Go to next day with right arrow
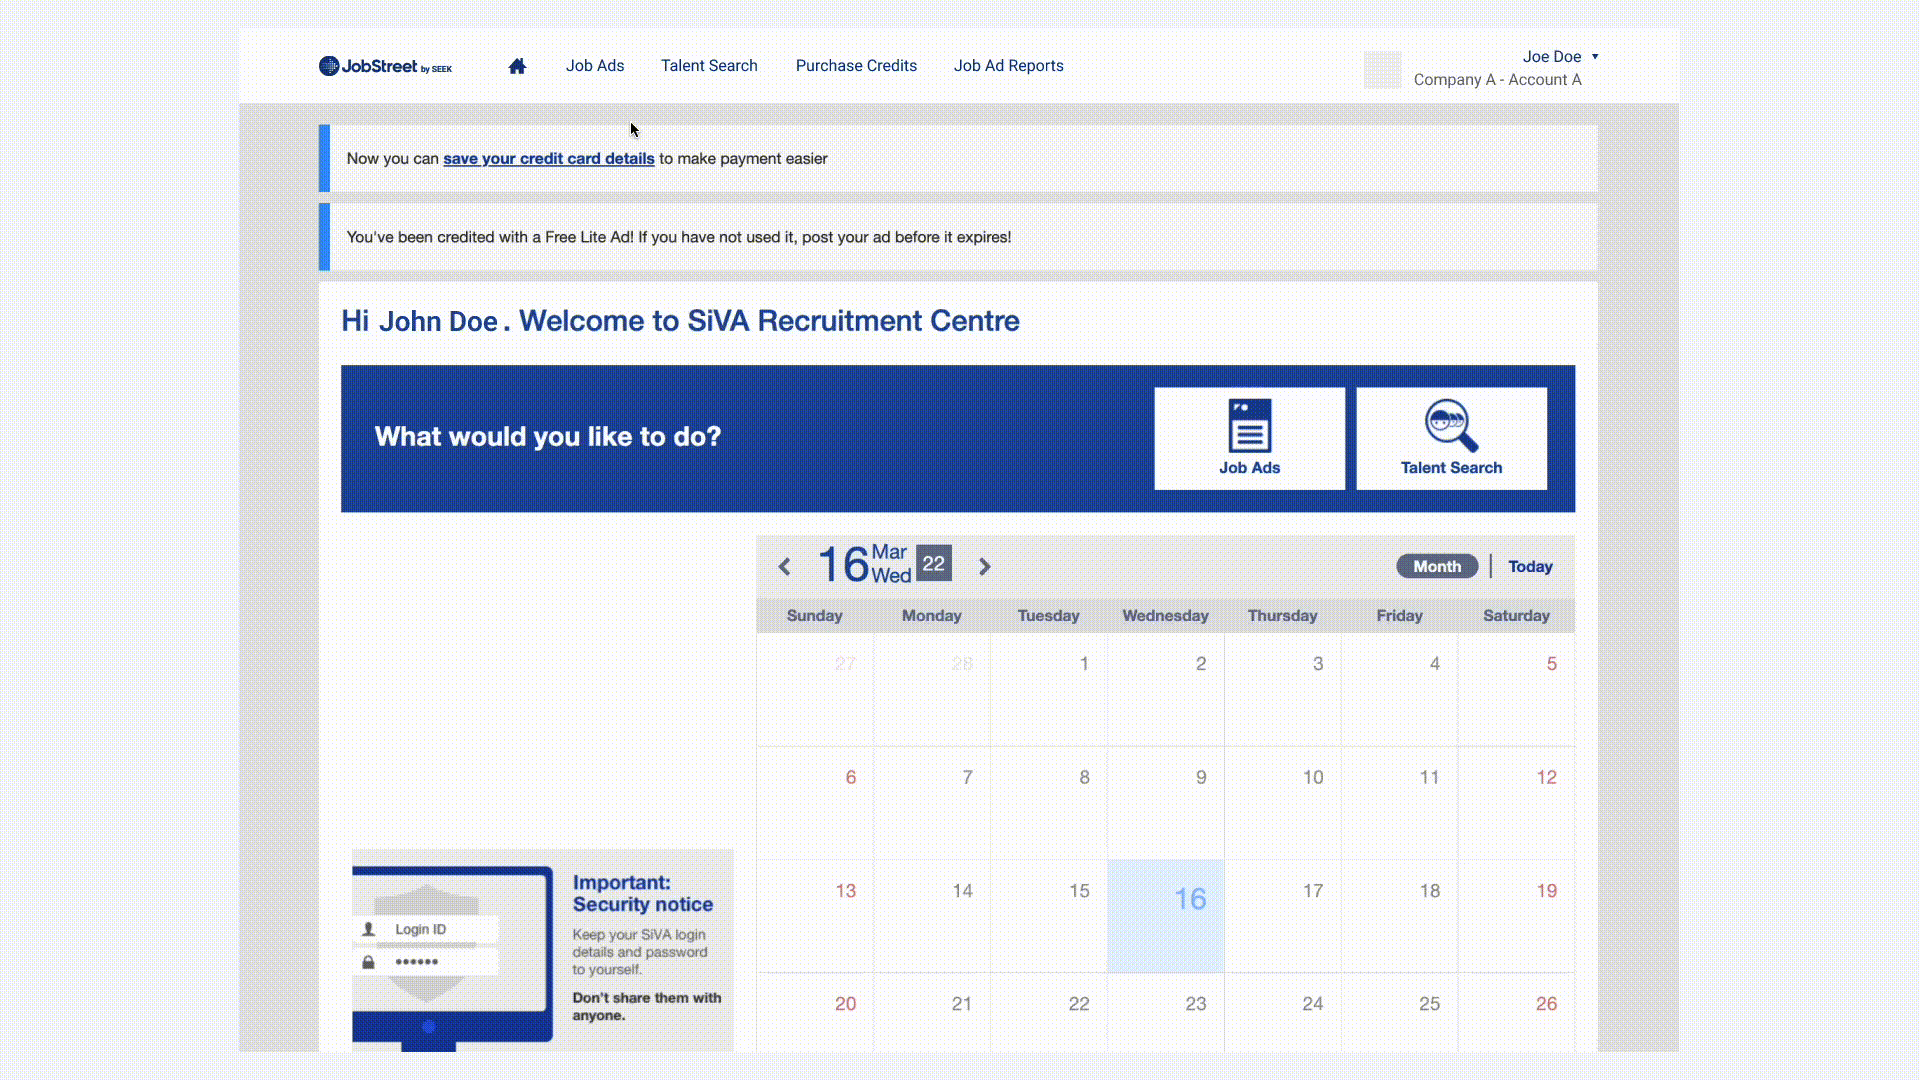The image size is (1920, 1080). 985,567
